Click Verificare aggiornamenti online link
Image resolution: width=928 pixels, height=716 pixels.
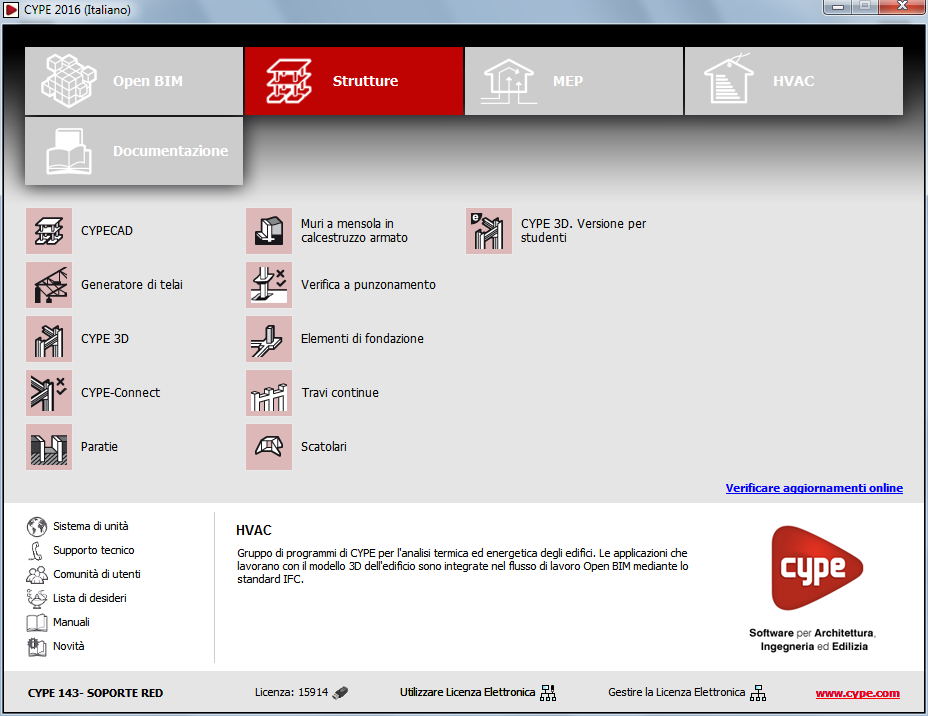(x=814, y=488)
